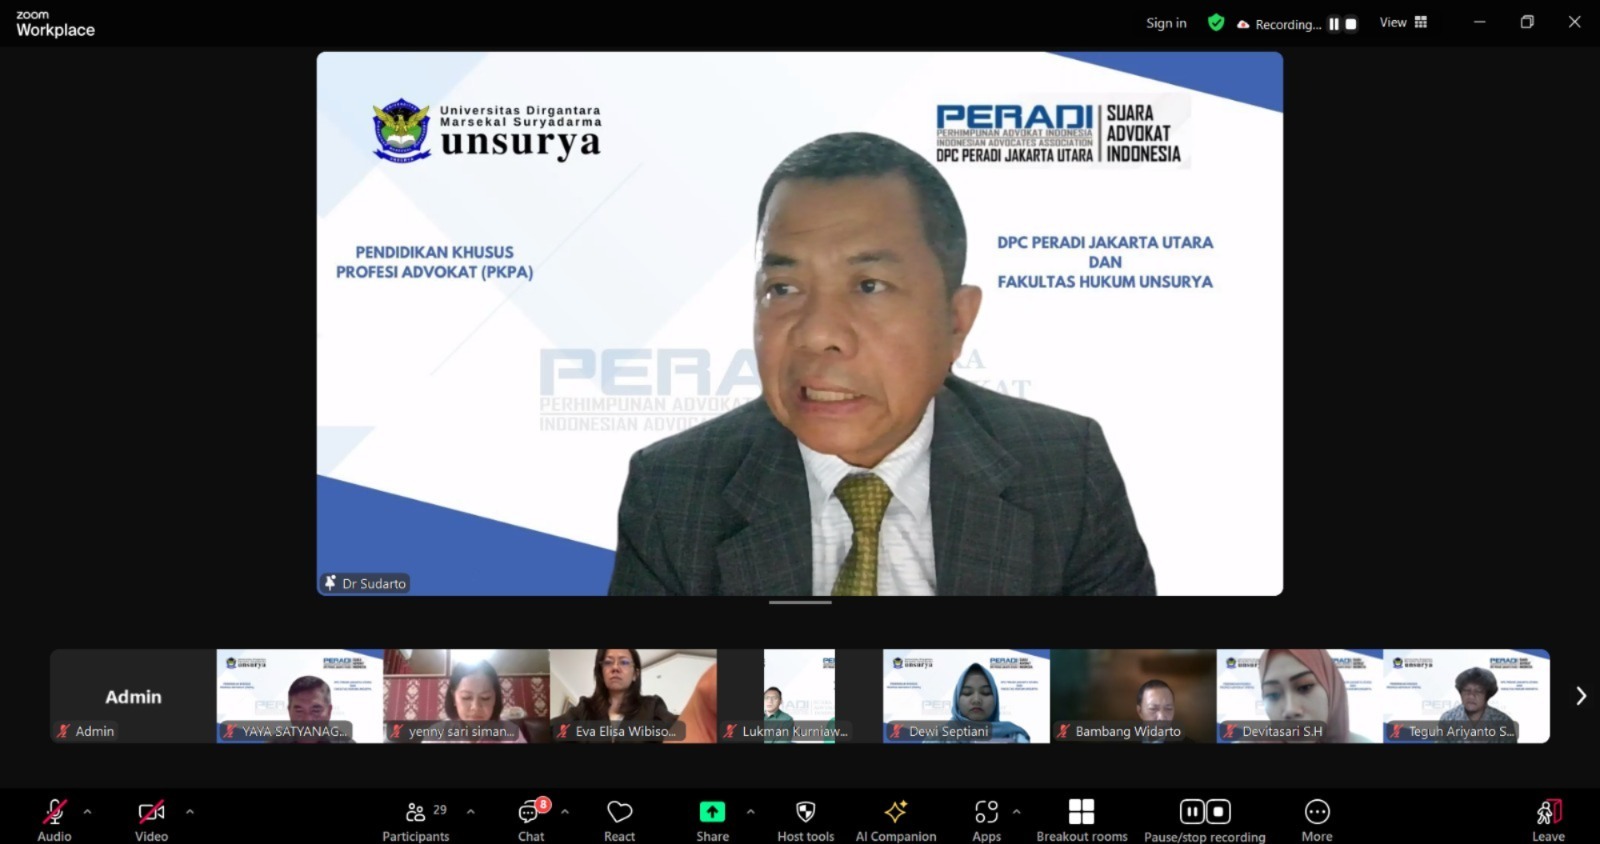Open Host tools shield menu
This screenshot has height=844, width=1600.
coord(805,819)
